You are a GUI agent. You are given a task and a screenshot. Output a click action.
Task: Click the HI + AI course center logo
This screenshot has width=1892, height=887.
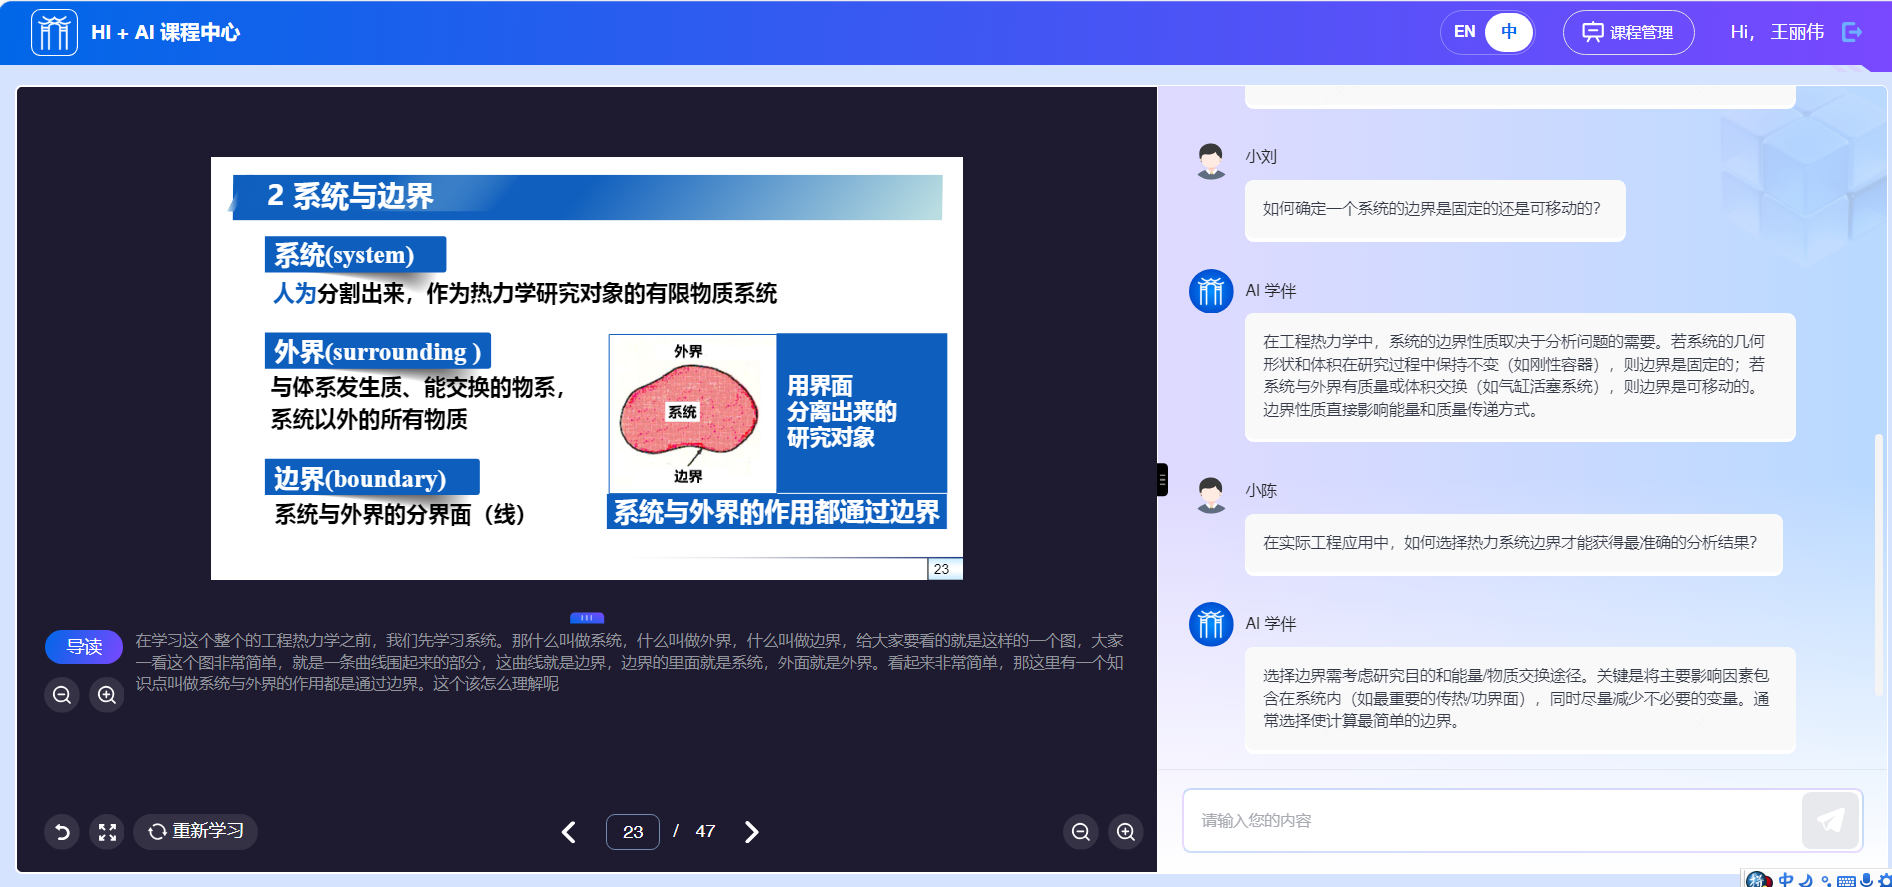pos(54,33)
